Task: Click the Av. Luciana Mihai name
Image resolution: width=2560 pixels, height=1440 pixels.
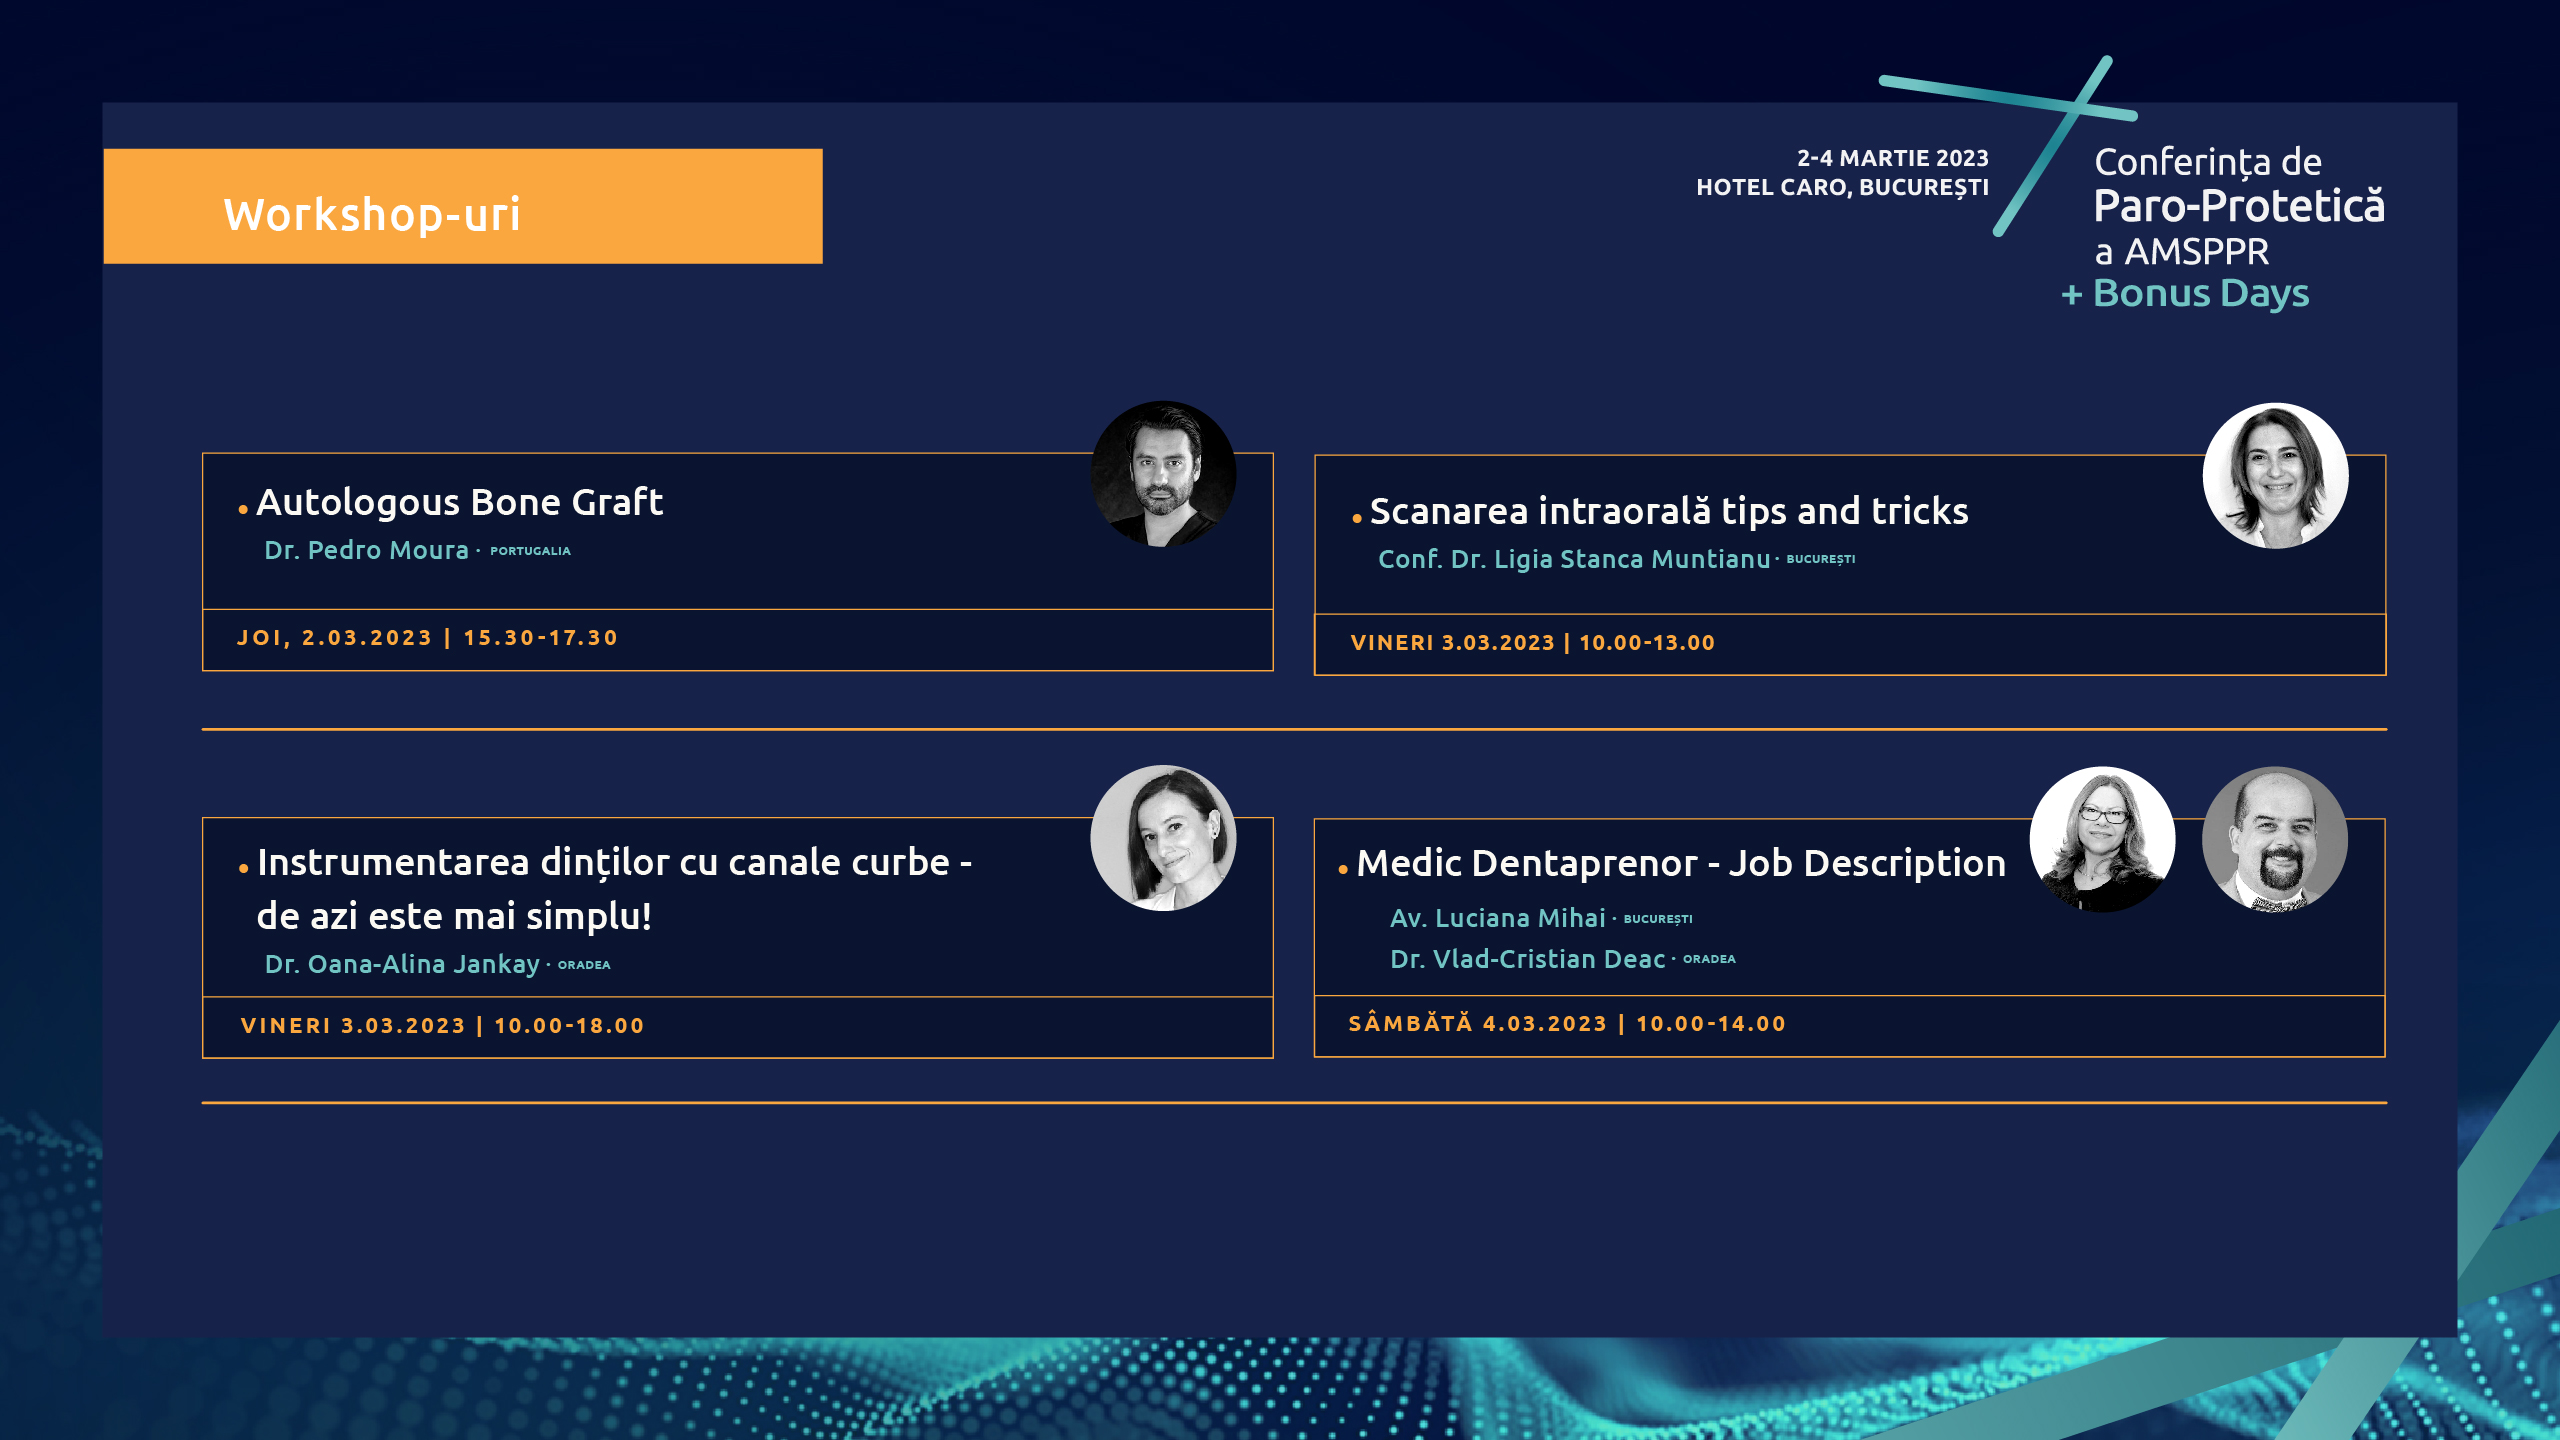Action: (1497, 918)
